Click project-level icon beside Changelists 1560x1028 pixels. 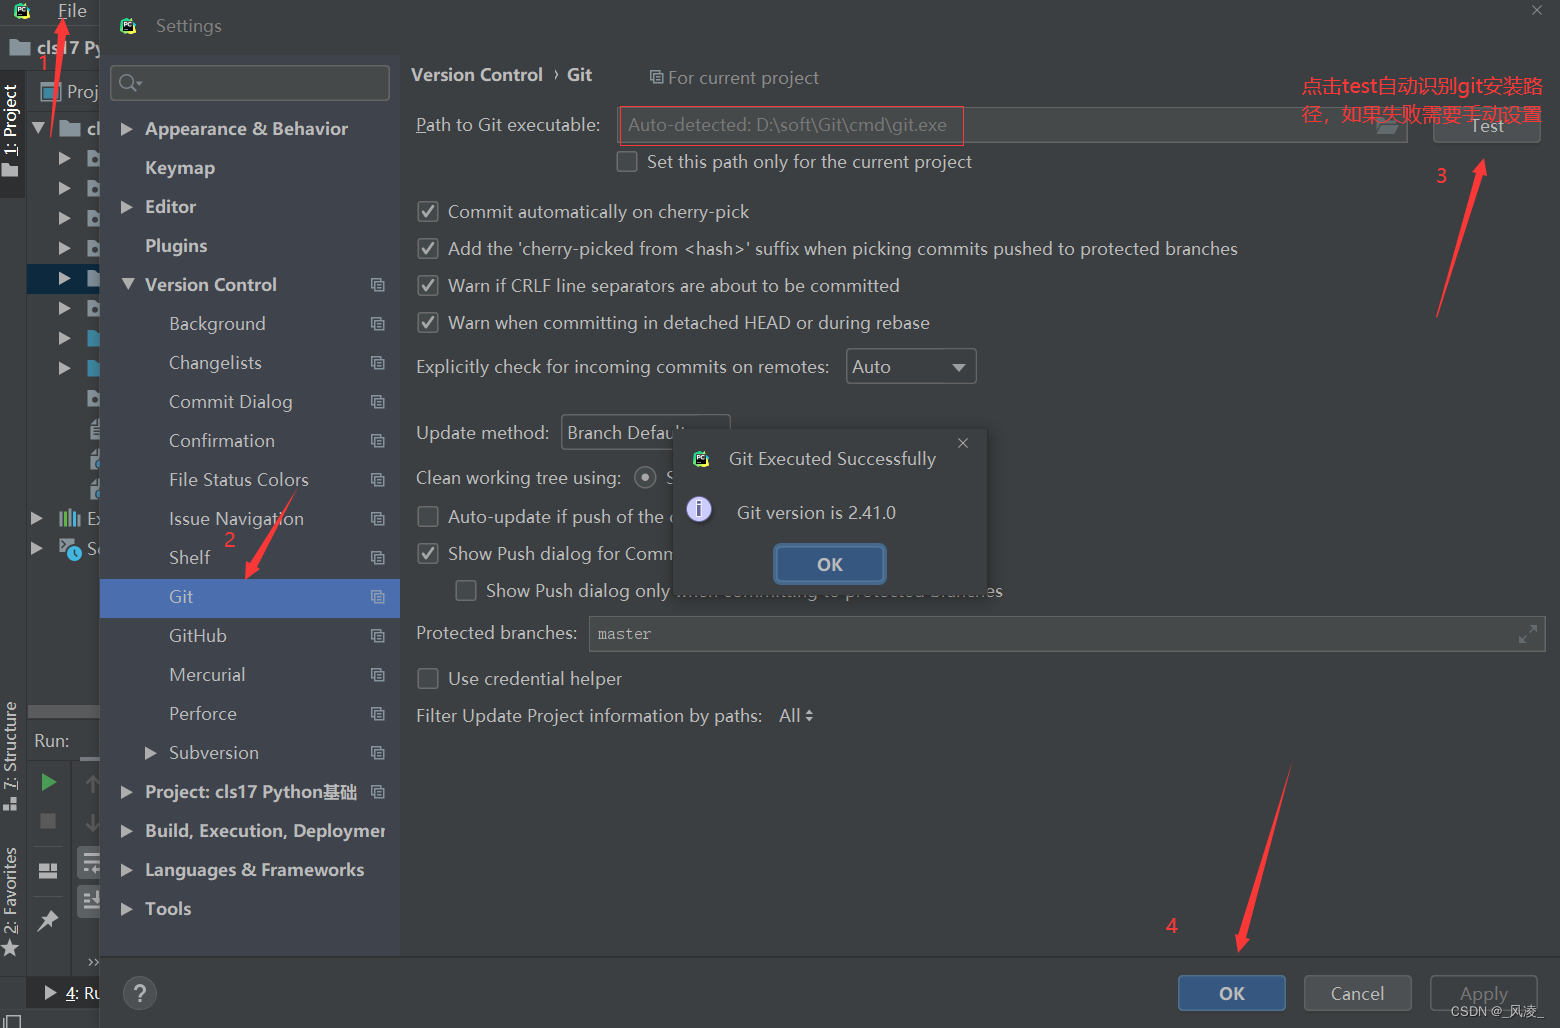coord(377,363)
